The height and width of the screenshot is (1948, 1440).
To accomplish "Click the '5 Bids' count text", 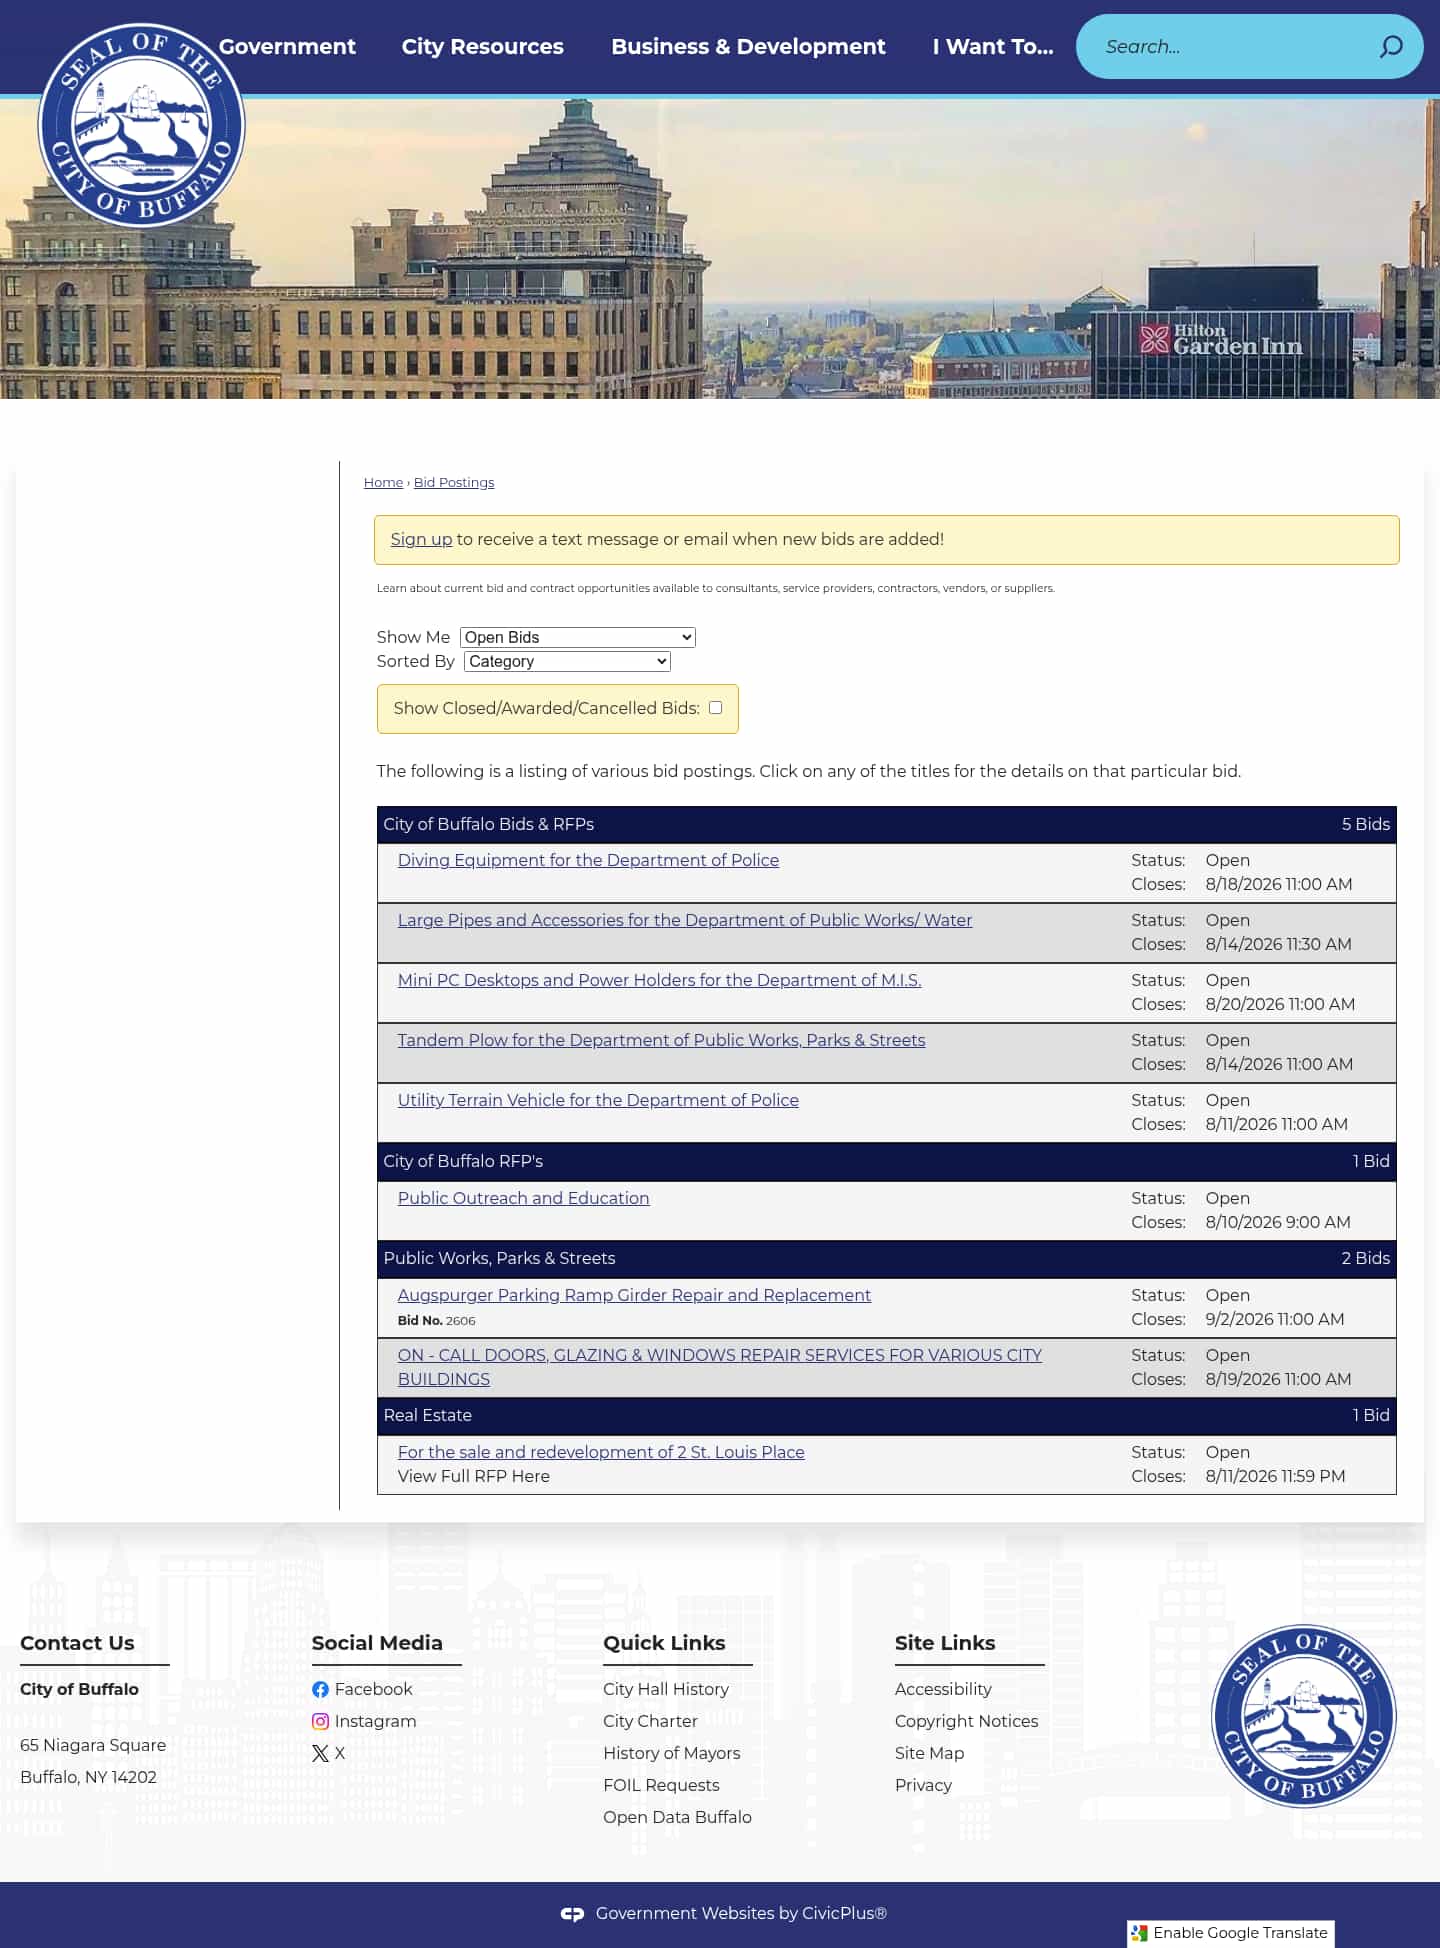I will [1365, 824].
